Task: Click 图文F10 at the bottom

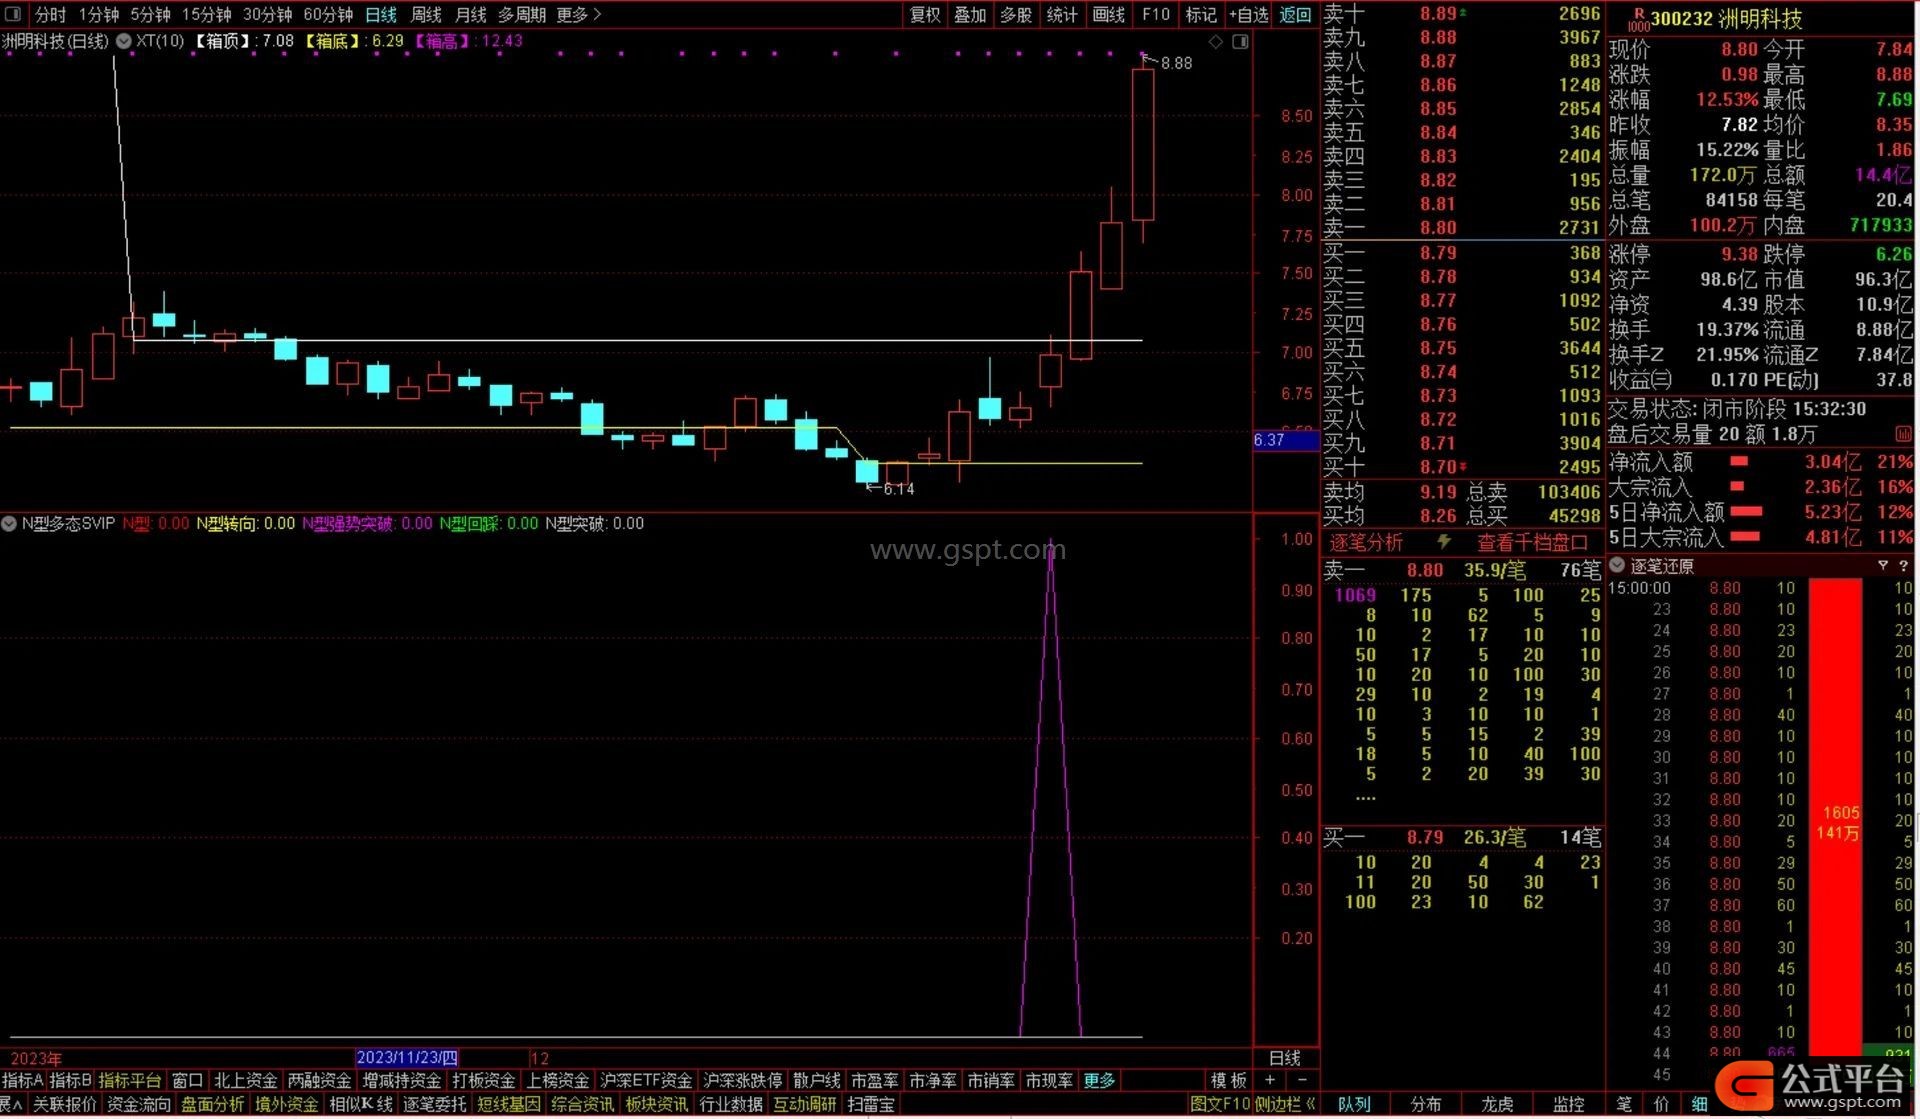Action: tap(1220, 1105)
